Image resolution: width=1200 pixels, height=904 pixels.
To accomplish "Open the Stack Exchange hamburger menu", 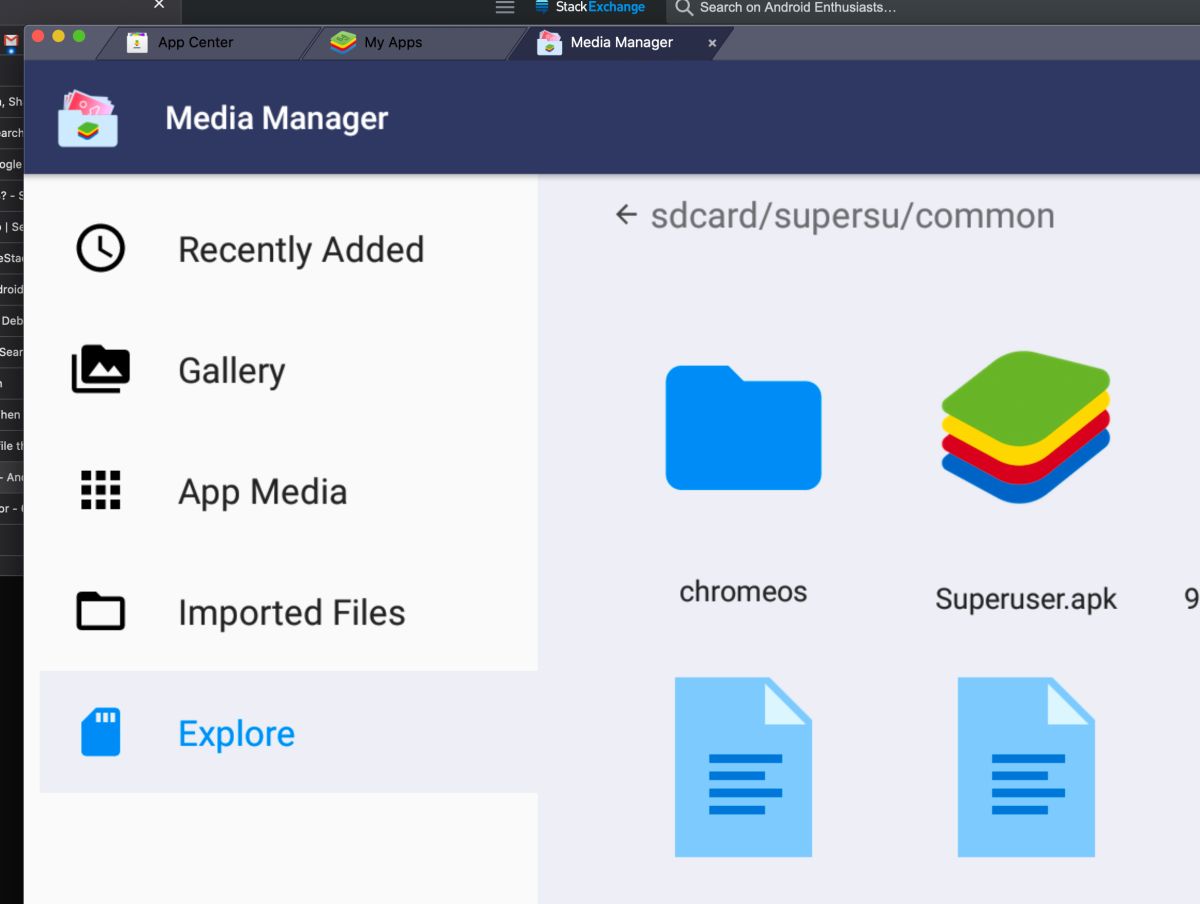I will coord(505,8).
